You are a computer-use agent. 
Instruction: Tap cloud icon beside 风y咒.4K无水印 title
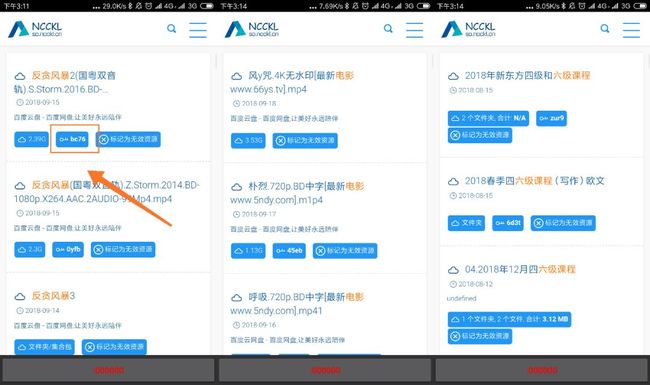coord(237,76)
